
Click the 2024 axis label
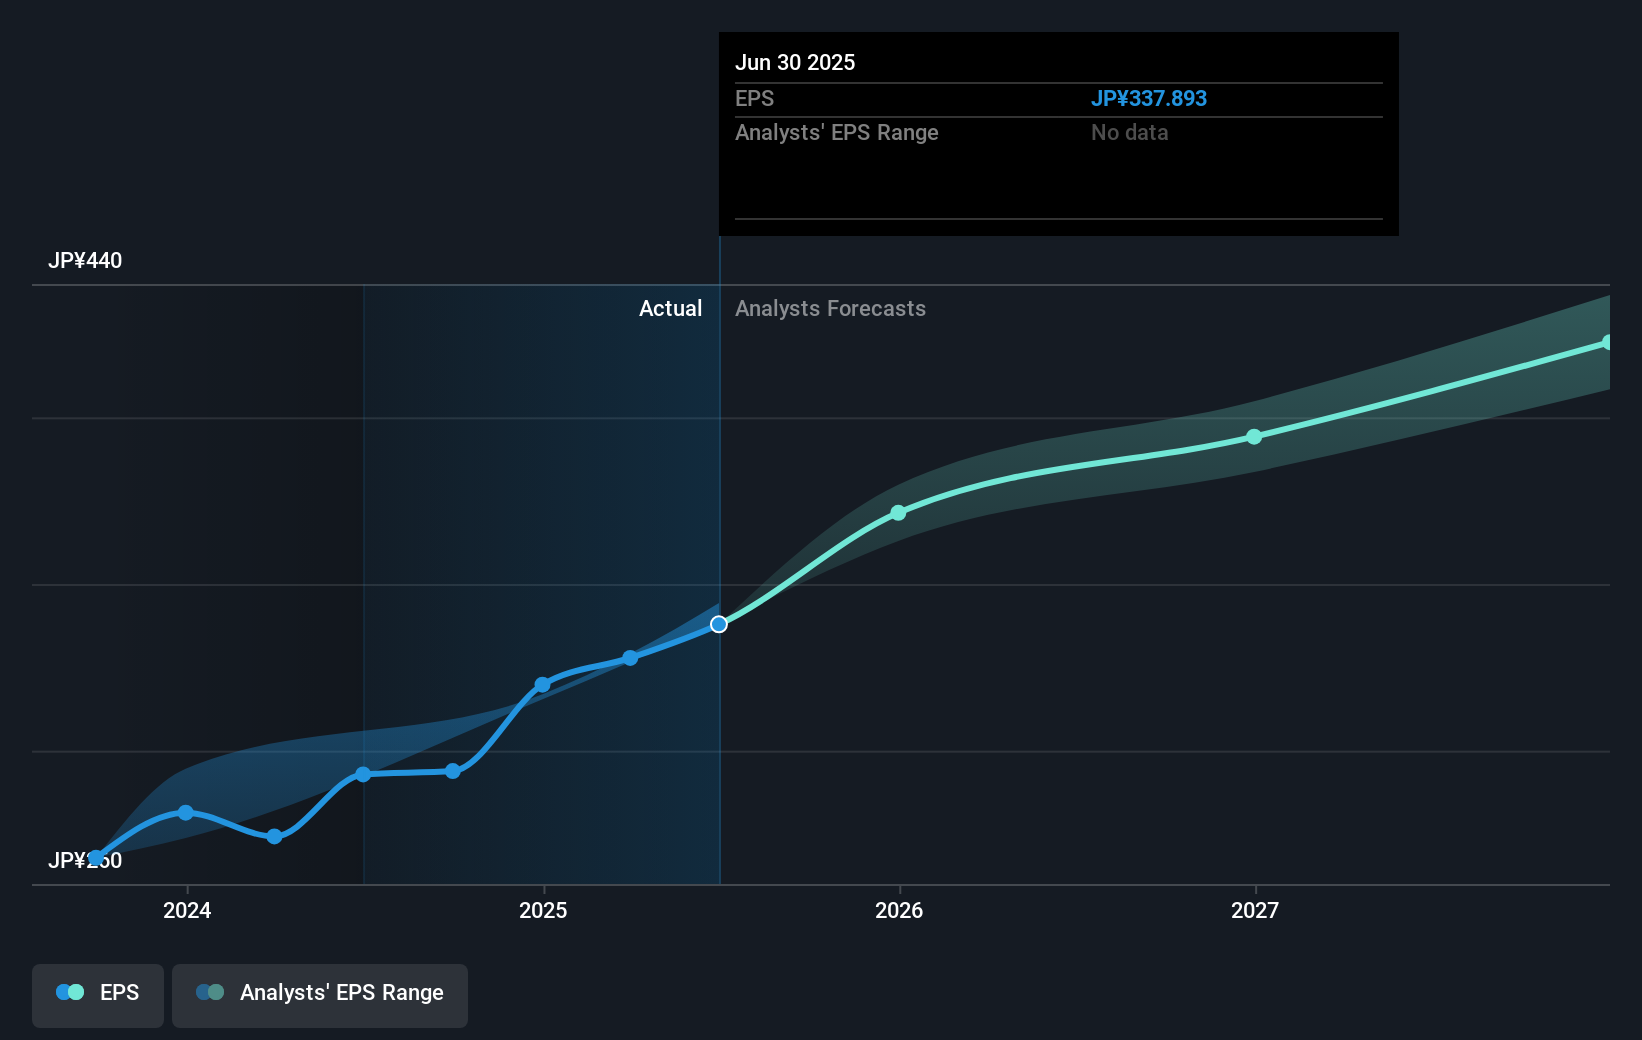[187, 911]
